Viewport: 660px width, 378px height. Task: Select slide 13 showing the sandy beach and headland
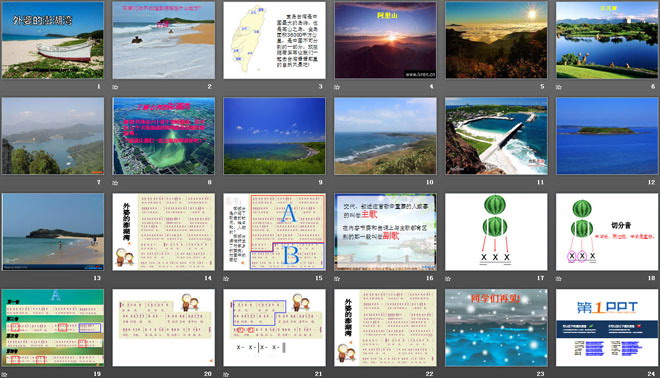(53, 232)
